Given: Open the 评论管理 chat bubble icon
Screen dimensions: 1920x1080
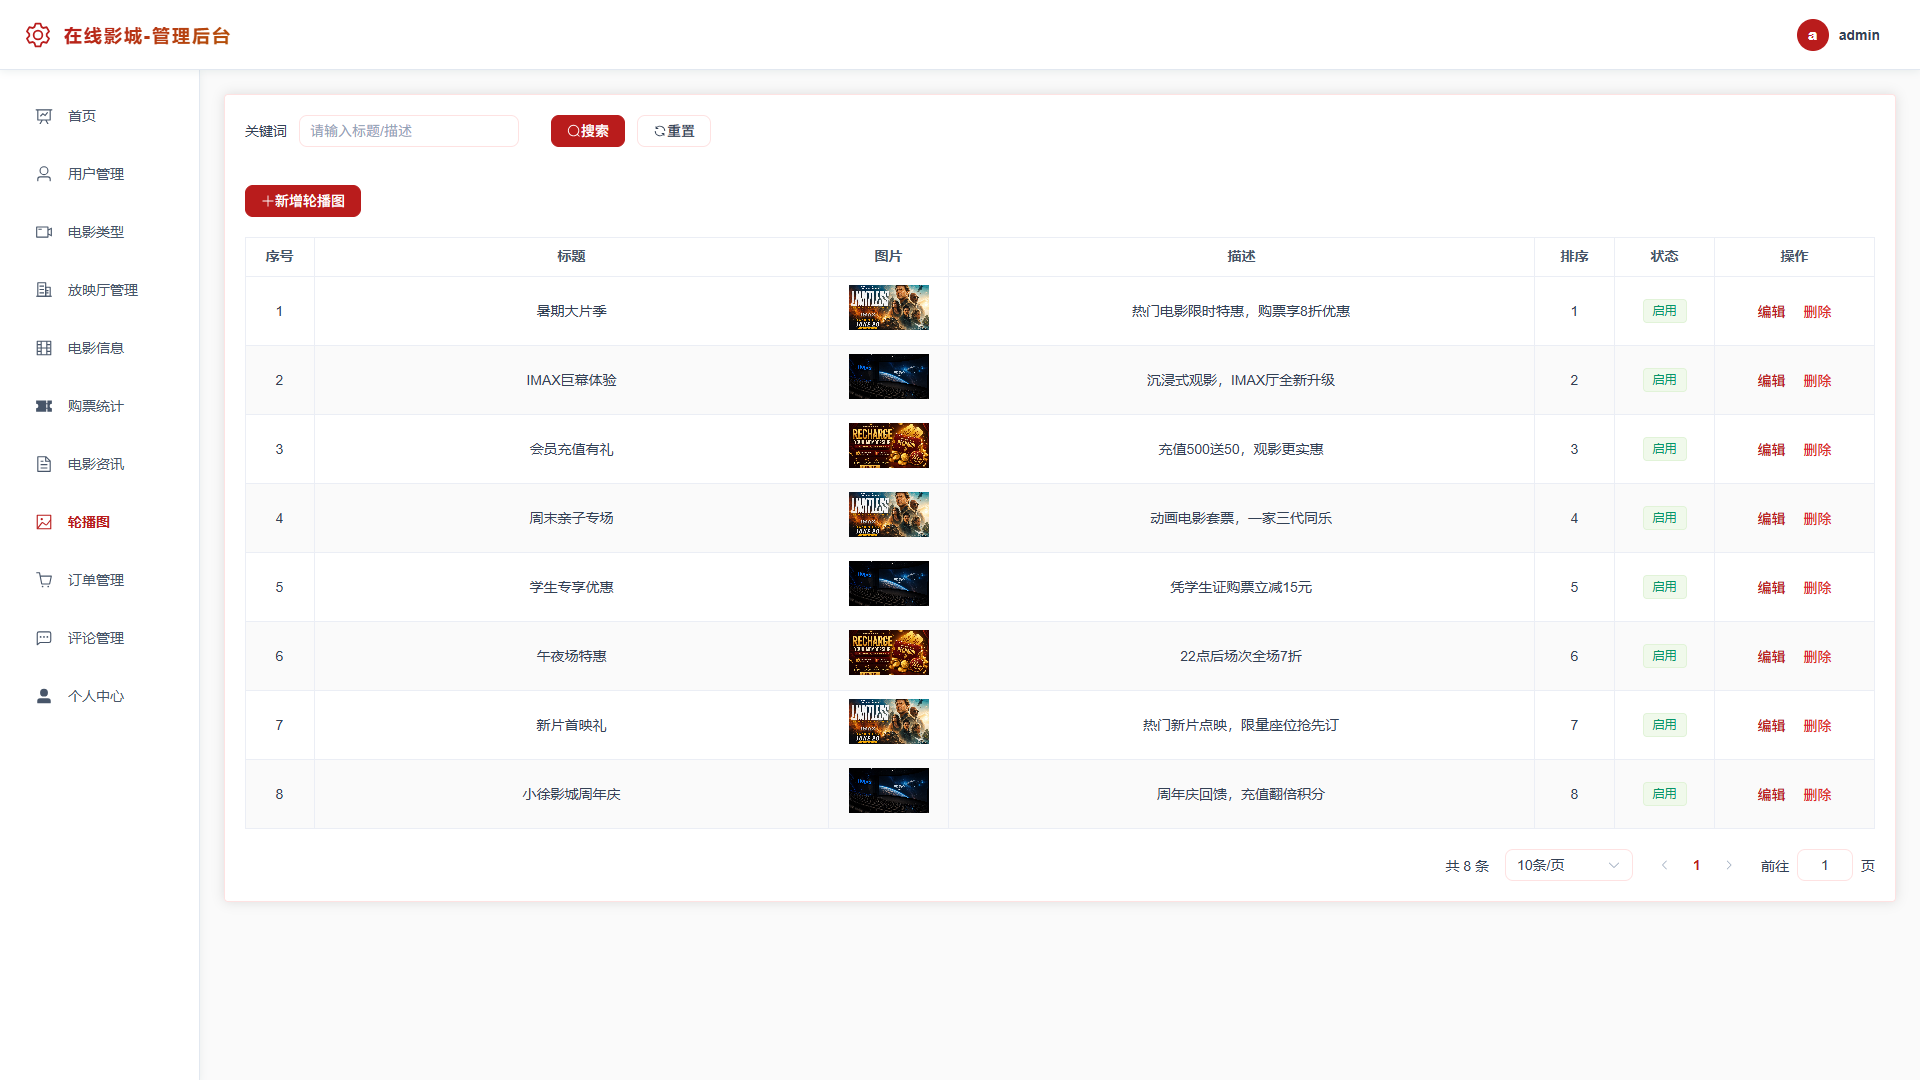Looking at the screenshot, I should point(44,638).
